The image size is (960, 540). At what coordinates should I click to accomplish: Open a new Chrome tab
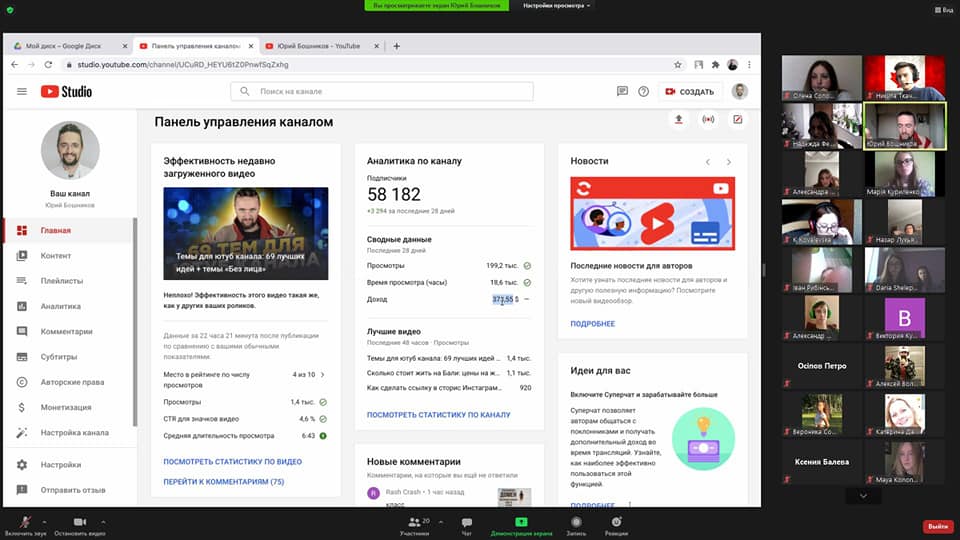point(396,46)
